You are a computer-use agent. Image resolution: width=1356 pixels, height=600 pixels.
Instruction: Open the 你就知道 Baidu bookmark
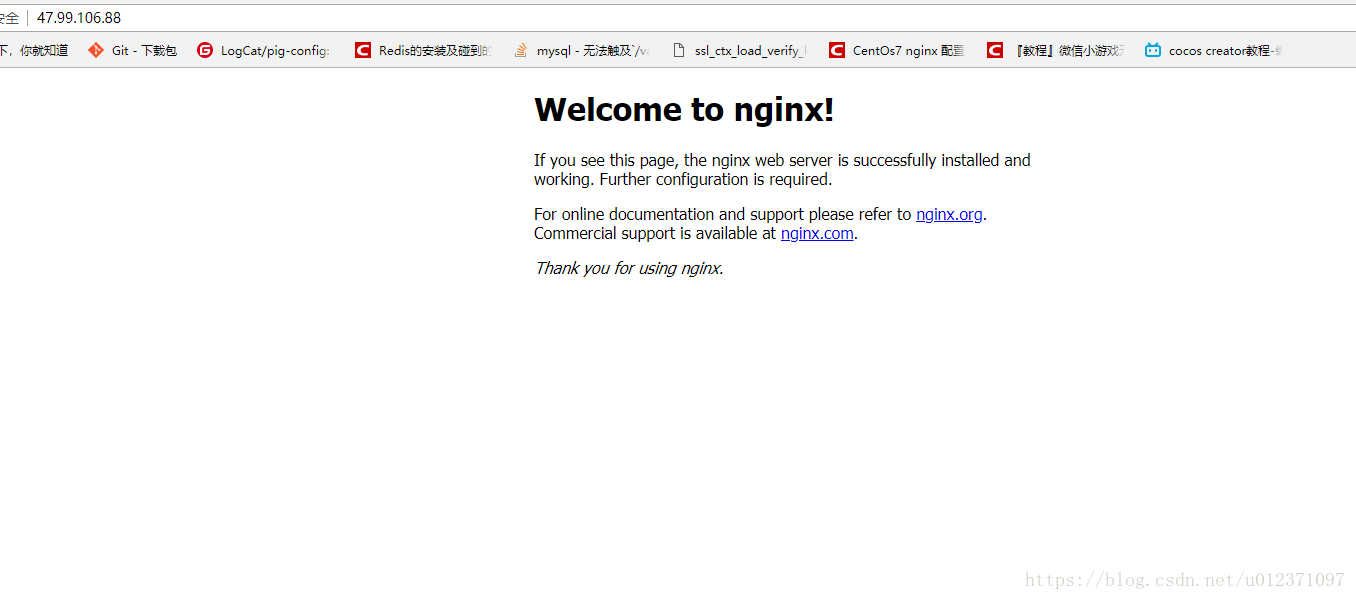[x=34, y=50]
